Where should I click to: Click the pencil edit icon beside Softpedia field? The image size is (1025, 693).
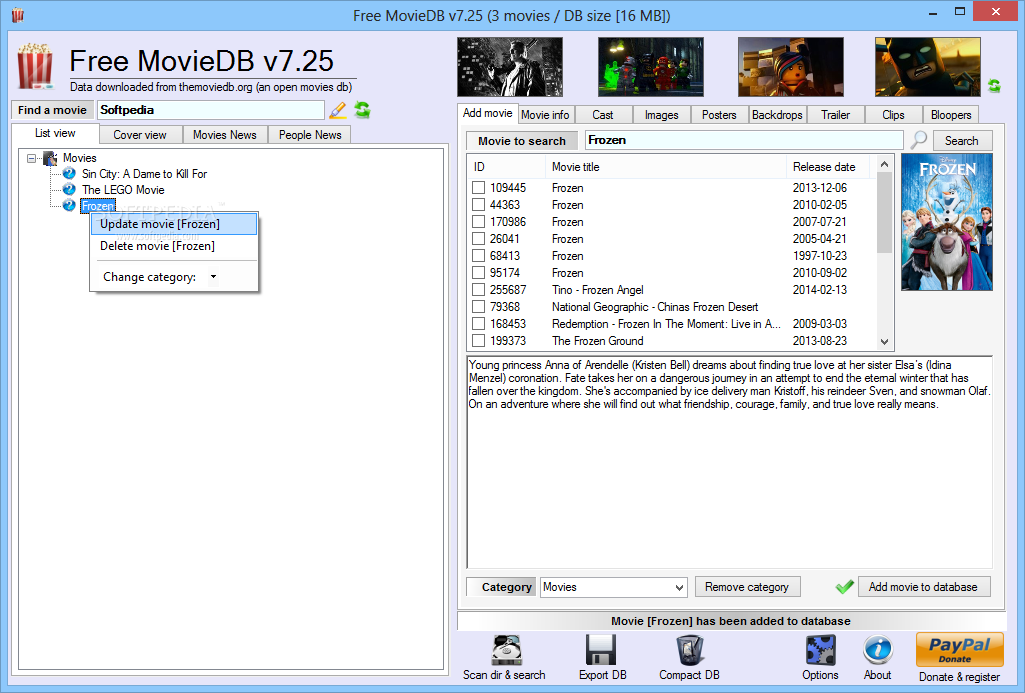[x=337, y=110]
